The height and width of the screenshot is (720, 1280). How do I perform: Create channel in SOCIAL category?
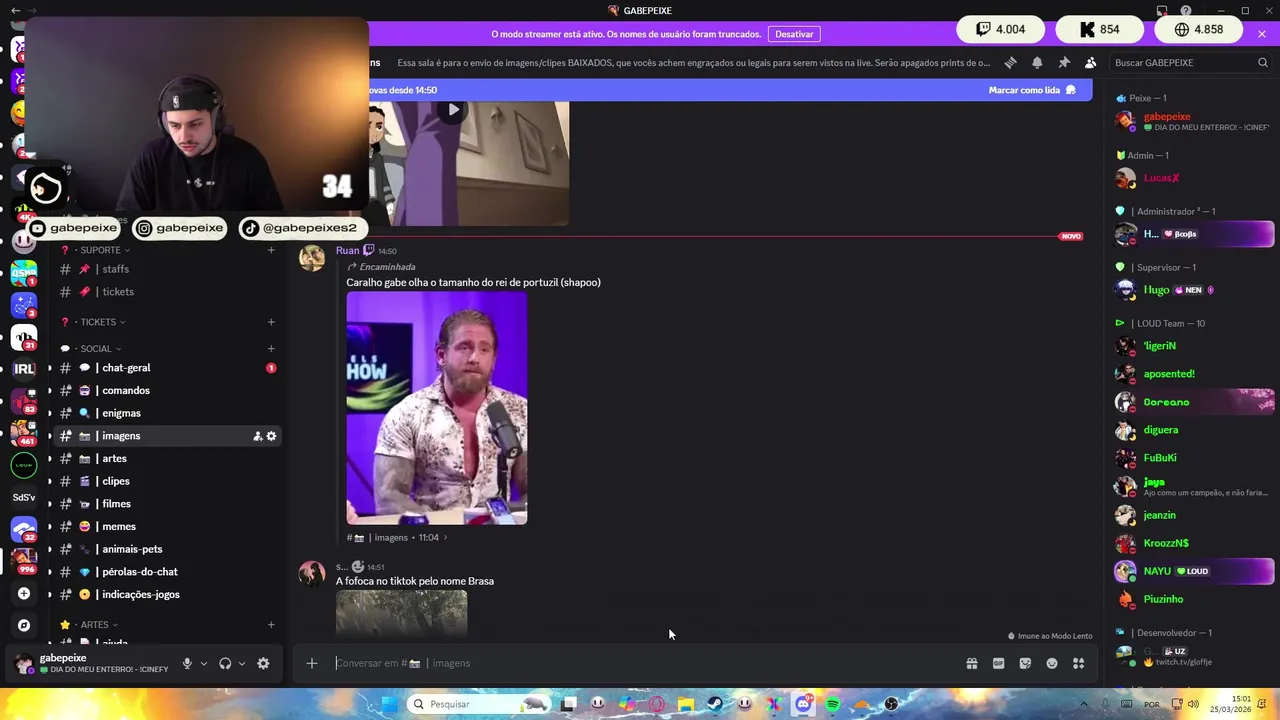(271, 349)
